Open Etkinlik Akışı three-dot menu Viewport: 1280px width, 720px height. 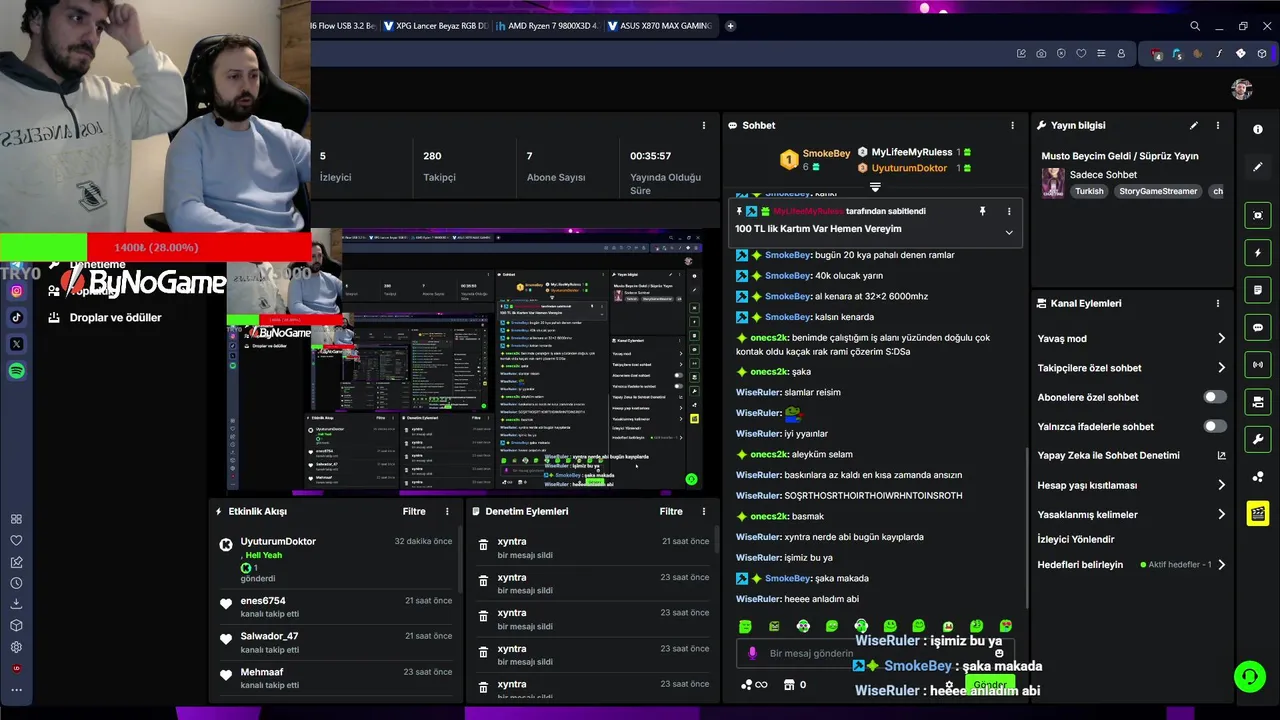pyautogui.click(x=447, y=511)
